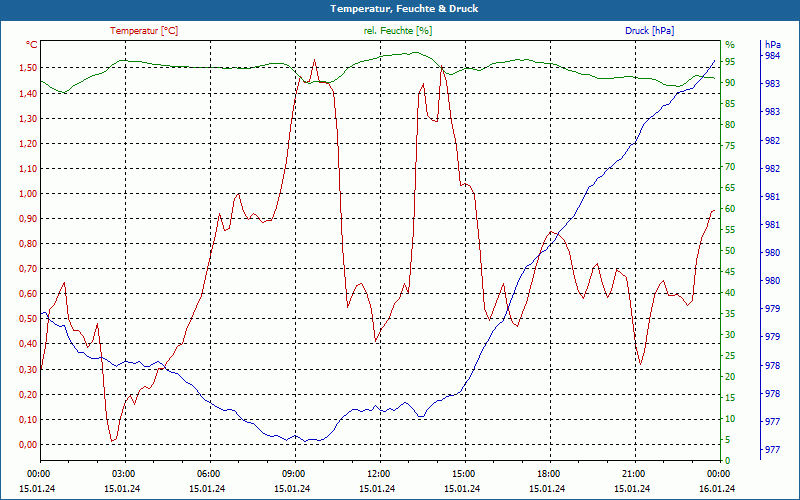Click the 65 humidity axis value
Image resolution: width=800 pixels, height=500 pixels.
[730, 188]
